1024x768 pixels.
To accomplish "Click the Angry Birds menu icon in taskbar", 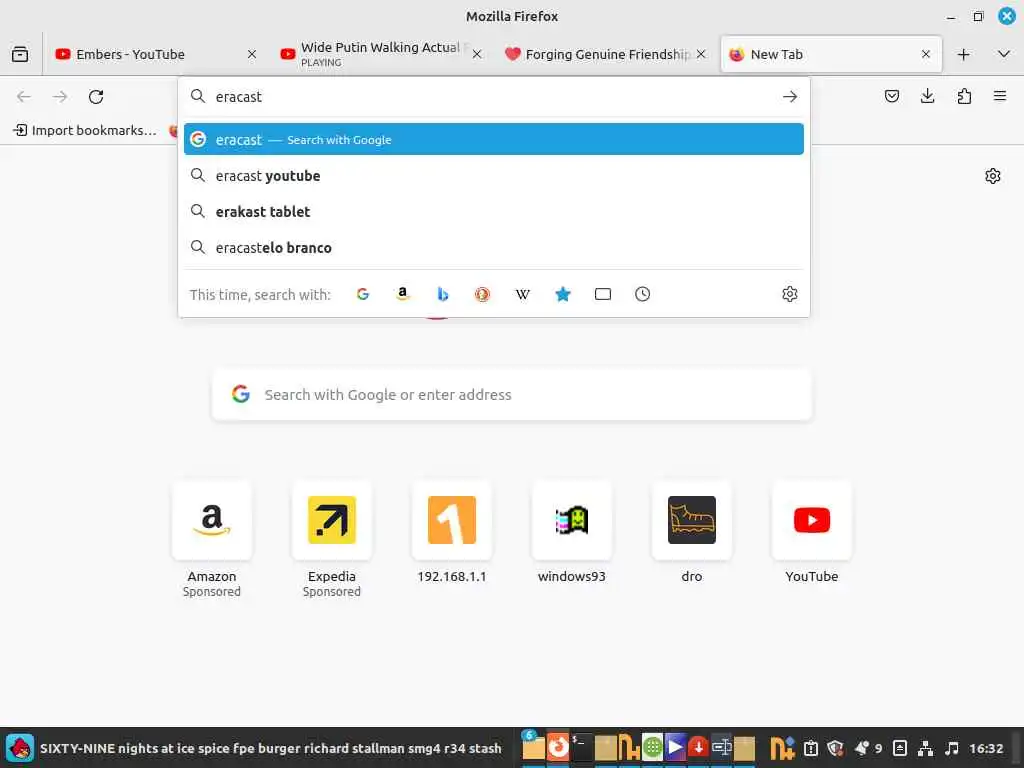I will click(20, 748).
